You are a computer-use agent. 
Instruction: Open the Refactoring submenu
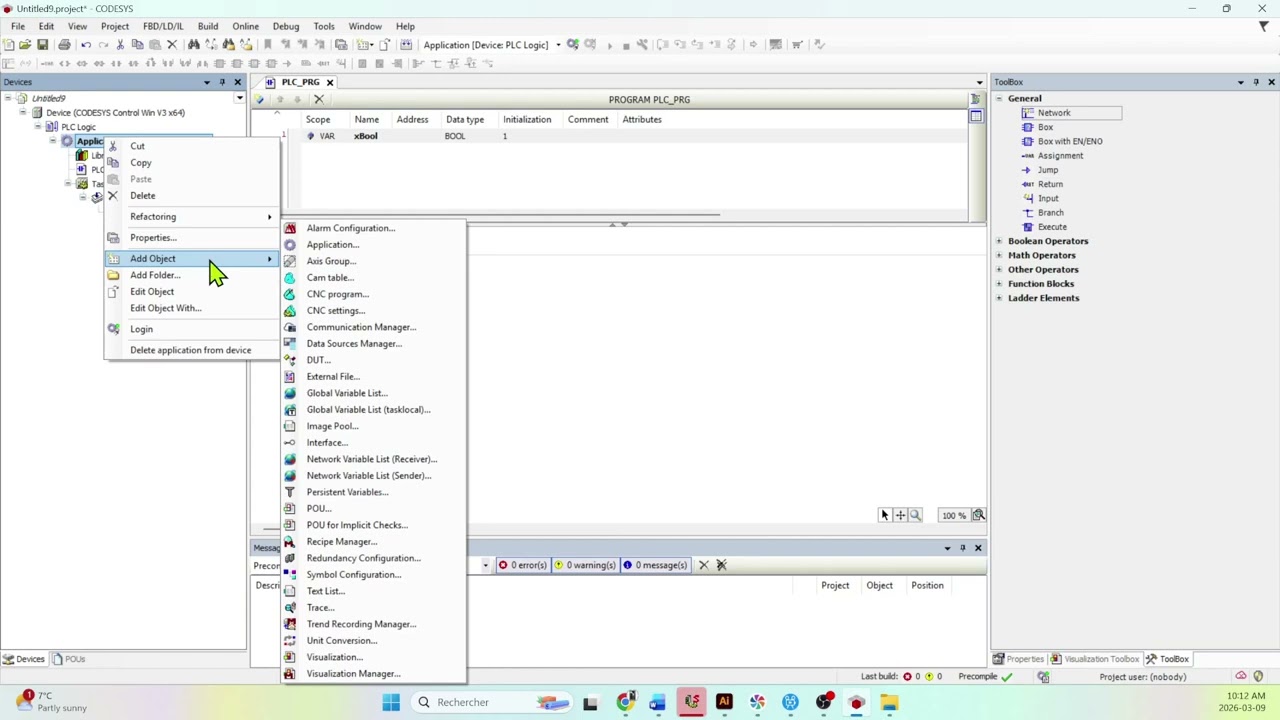tap(190, 216)
